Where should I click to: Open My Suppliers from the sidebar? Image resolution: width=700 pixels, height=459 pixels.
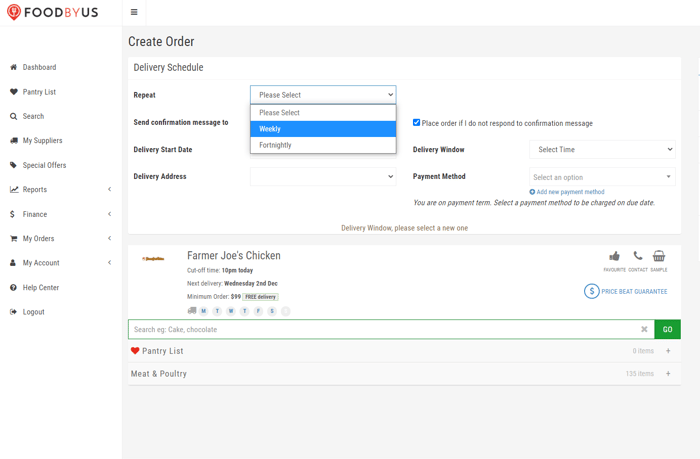point(42,140)
